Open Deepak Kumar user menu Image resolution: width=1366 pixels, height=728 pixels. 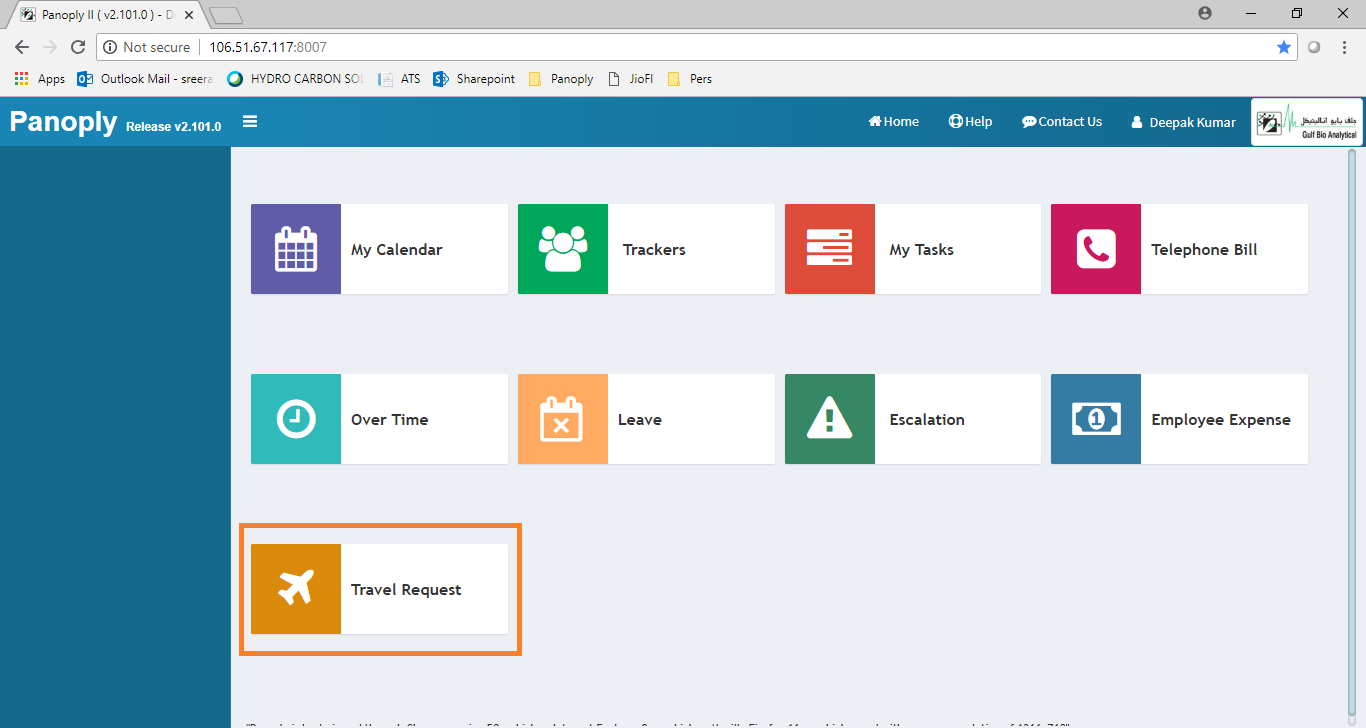pos(1184,122)
